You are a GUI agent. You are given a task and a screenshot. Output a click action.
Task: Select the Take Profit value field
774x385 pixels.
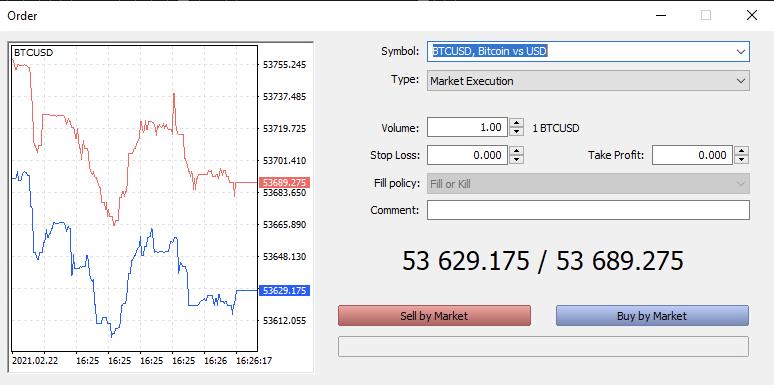coord(693,155)
